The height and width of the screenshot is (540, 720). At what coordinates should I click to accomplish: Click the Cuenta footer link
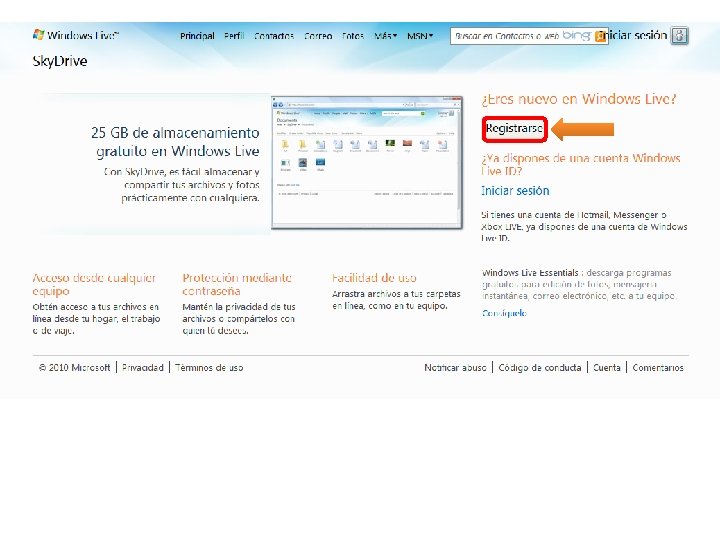pos(607,368)
